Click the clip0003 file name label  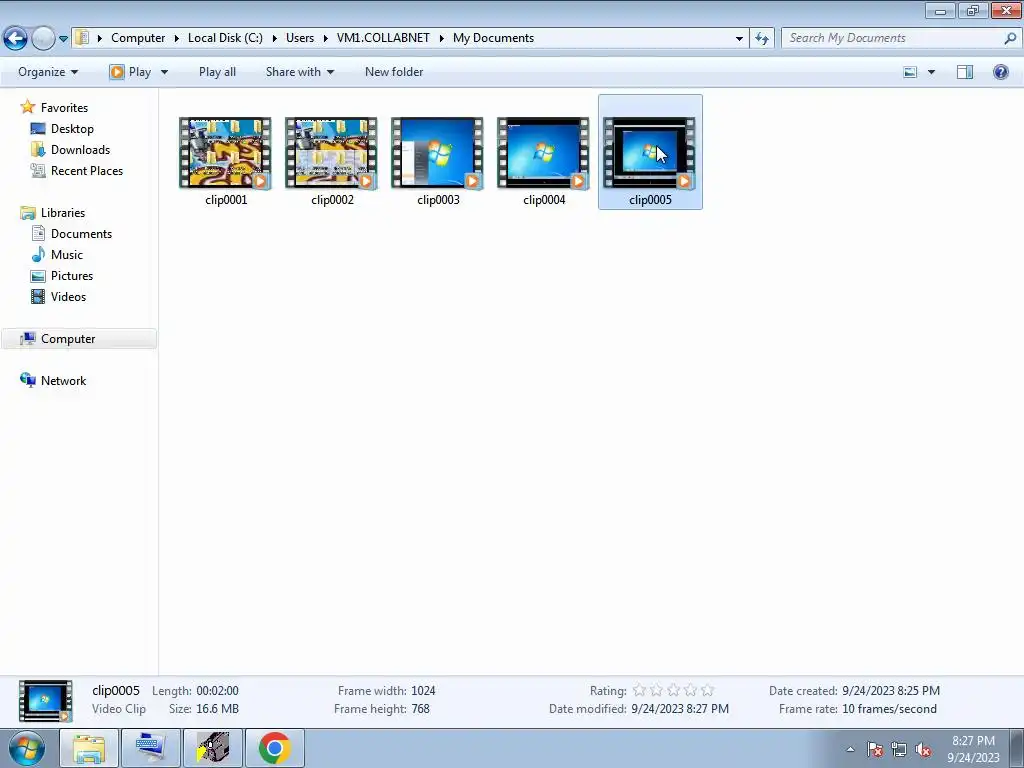(438, 200)
